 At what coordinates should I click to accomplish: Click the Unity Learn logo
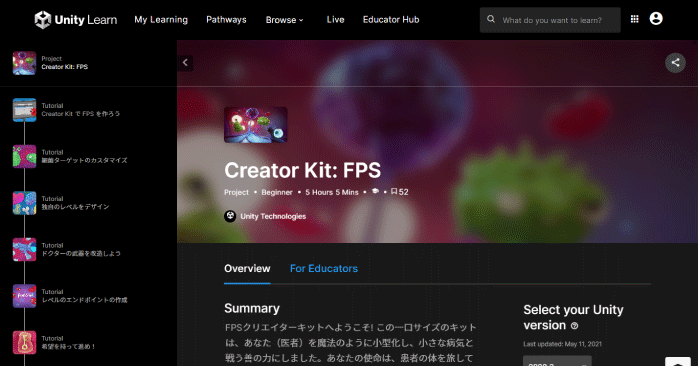pos(76,20)
